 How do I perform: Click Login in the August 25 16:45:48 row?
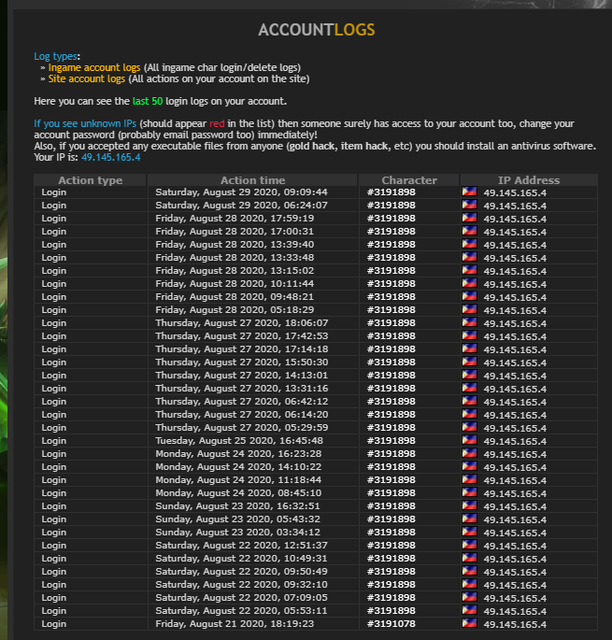53,441
